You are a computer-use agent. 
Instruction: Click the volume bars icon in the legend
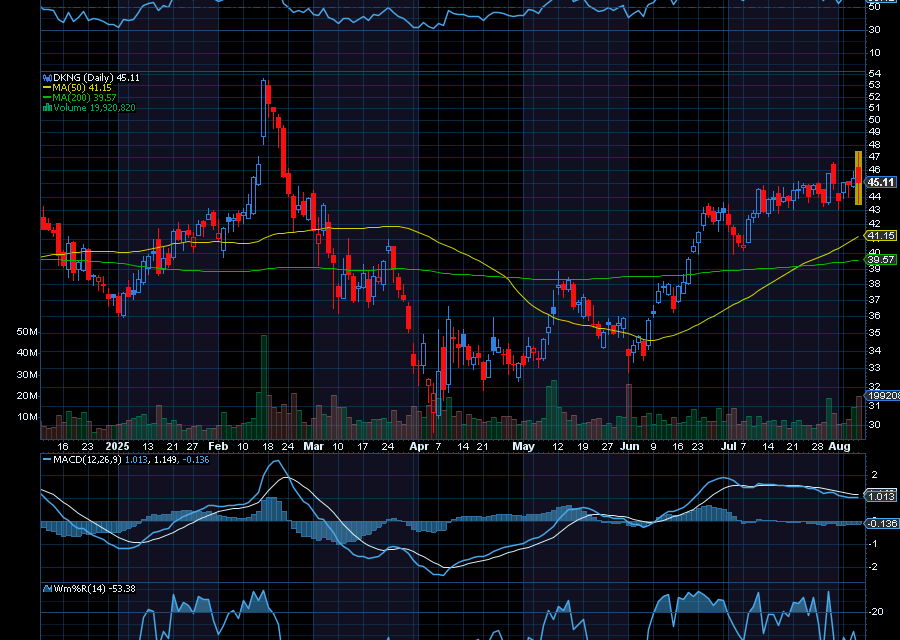(48, 107)
